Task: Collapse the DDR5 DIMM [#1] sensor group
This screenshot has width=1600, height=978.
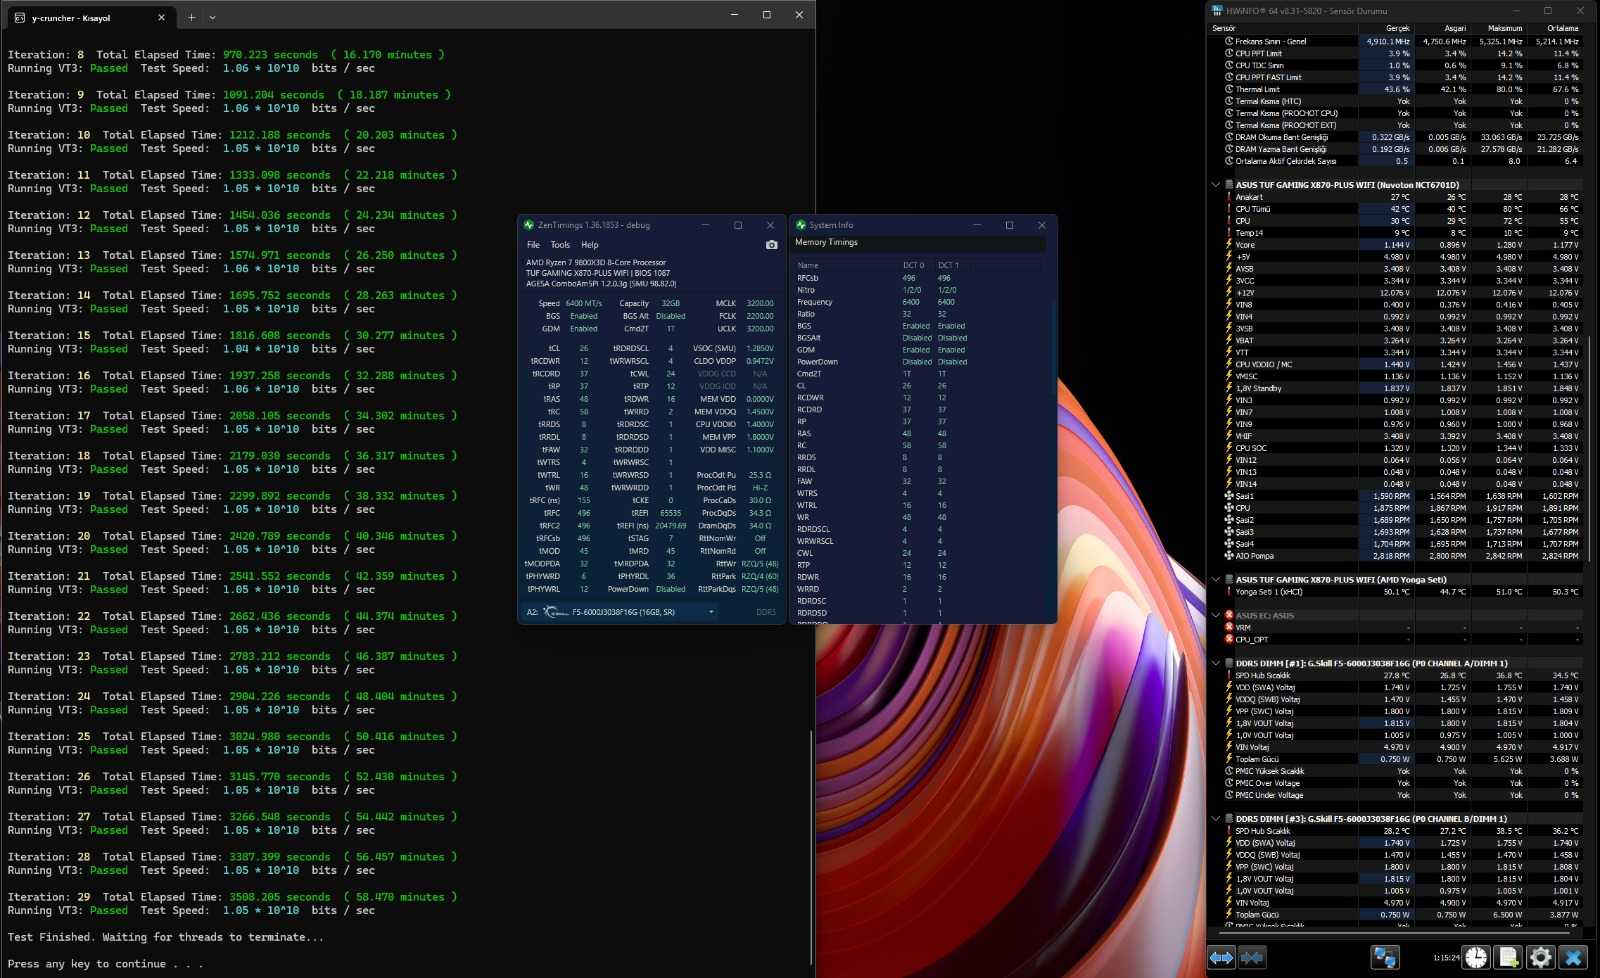Action: pos(1216,663)
